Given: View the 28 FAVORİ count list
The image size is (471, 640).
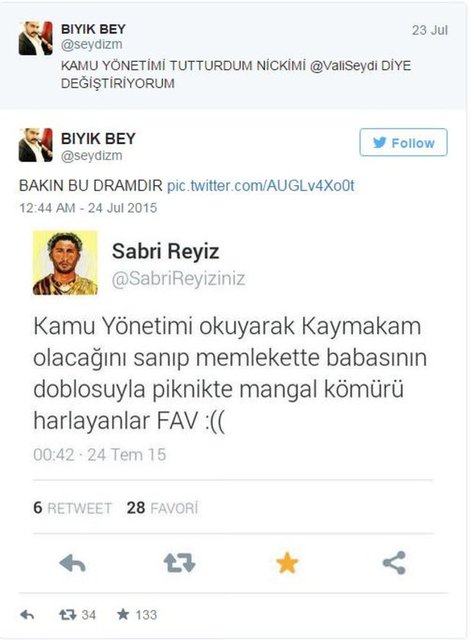Looking at the screenshot, I should click(x=162, y=508).
